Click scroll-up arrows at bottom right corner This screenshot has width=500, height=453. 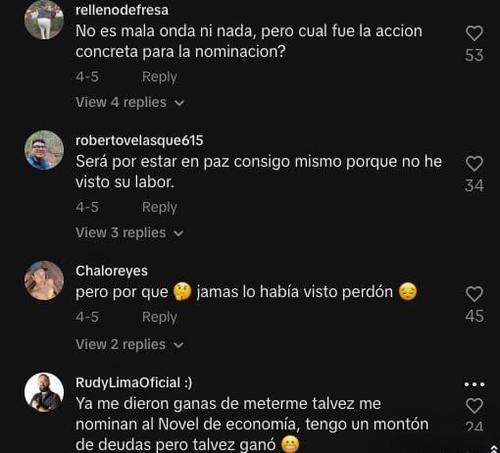click(494, 448)
